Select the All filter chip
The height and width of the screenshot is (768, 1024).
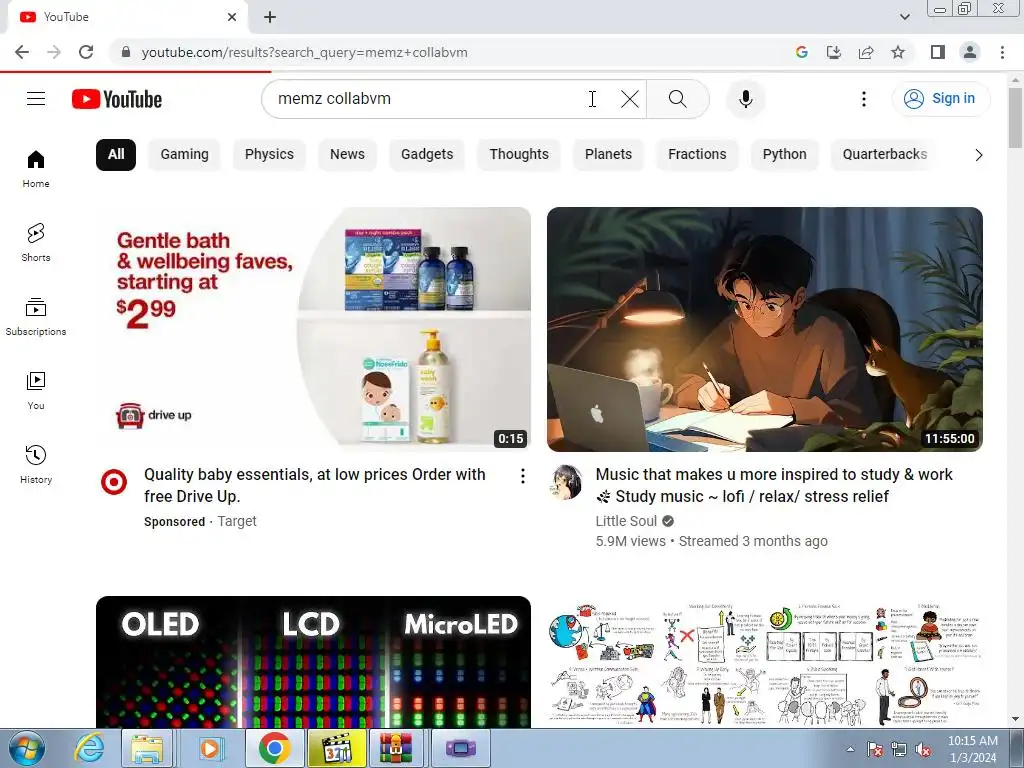116,155
